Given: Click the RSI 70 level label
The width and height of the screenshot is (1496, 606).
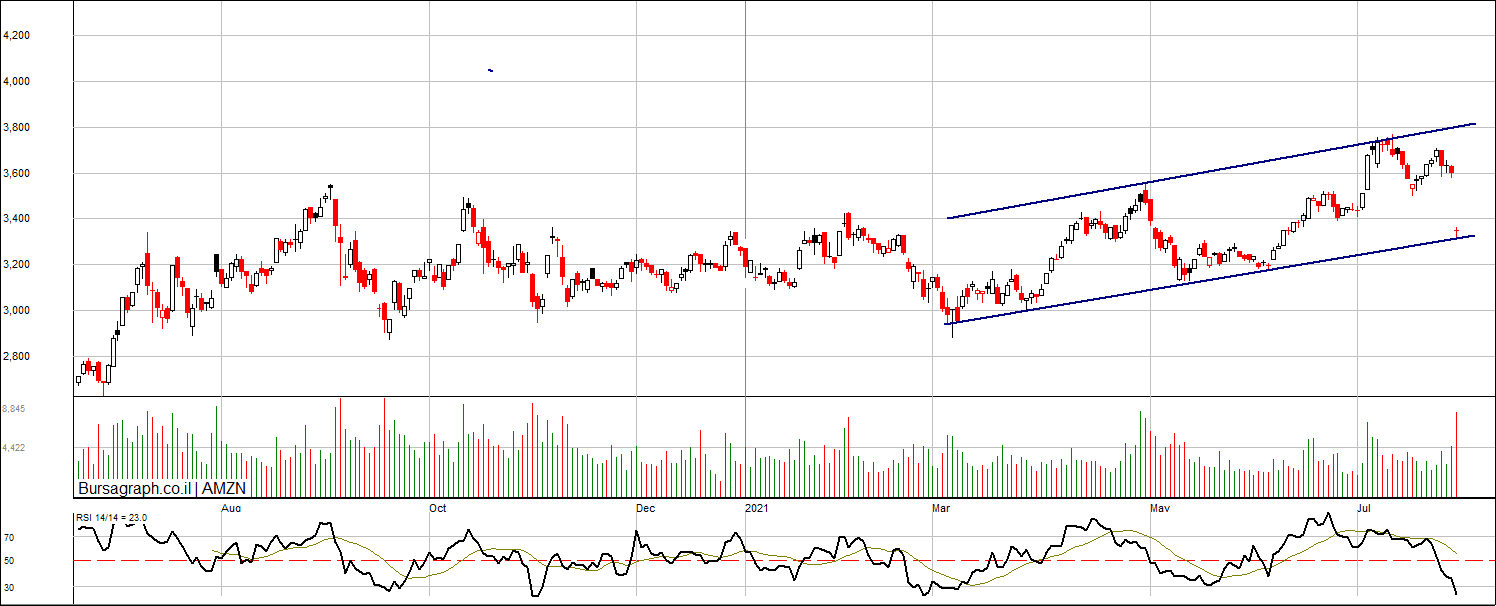Looking at the screenshot, I should tap(9, 538).
